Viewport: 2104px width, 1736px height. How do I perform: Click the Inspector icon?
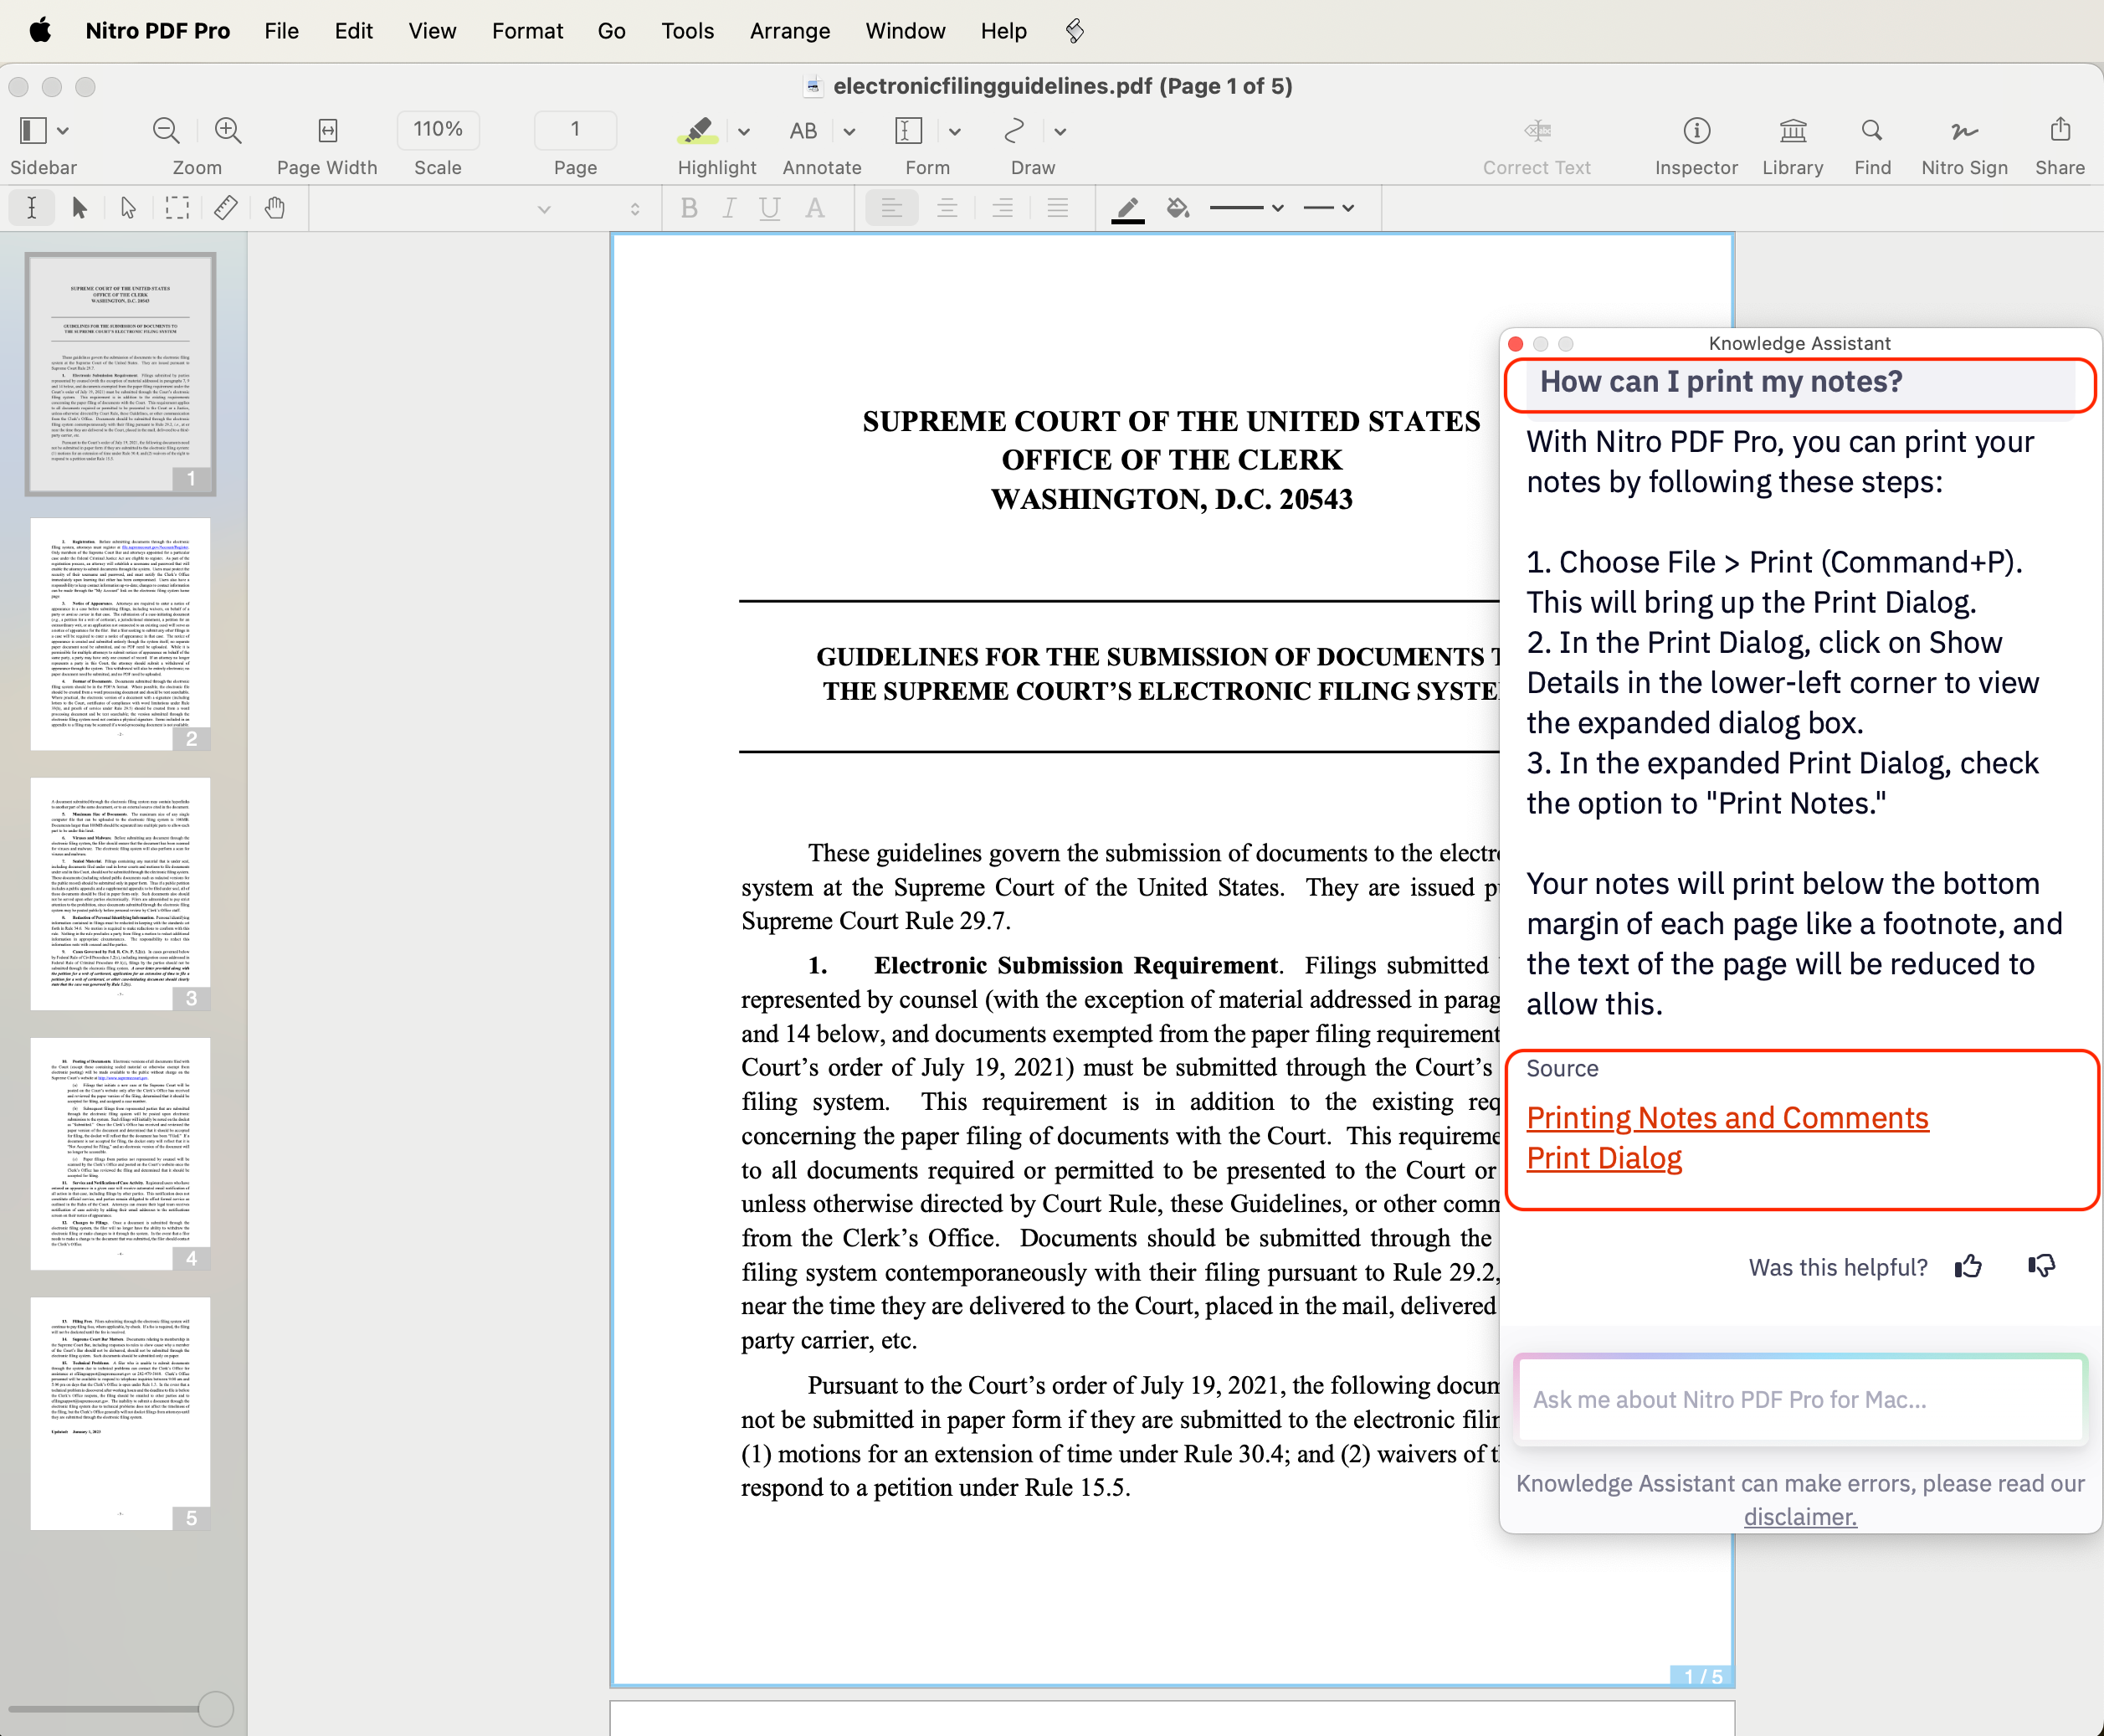tap(1696, 131)
